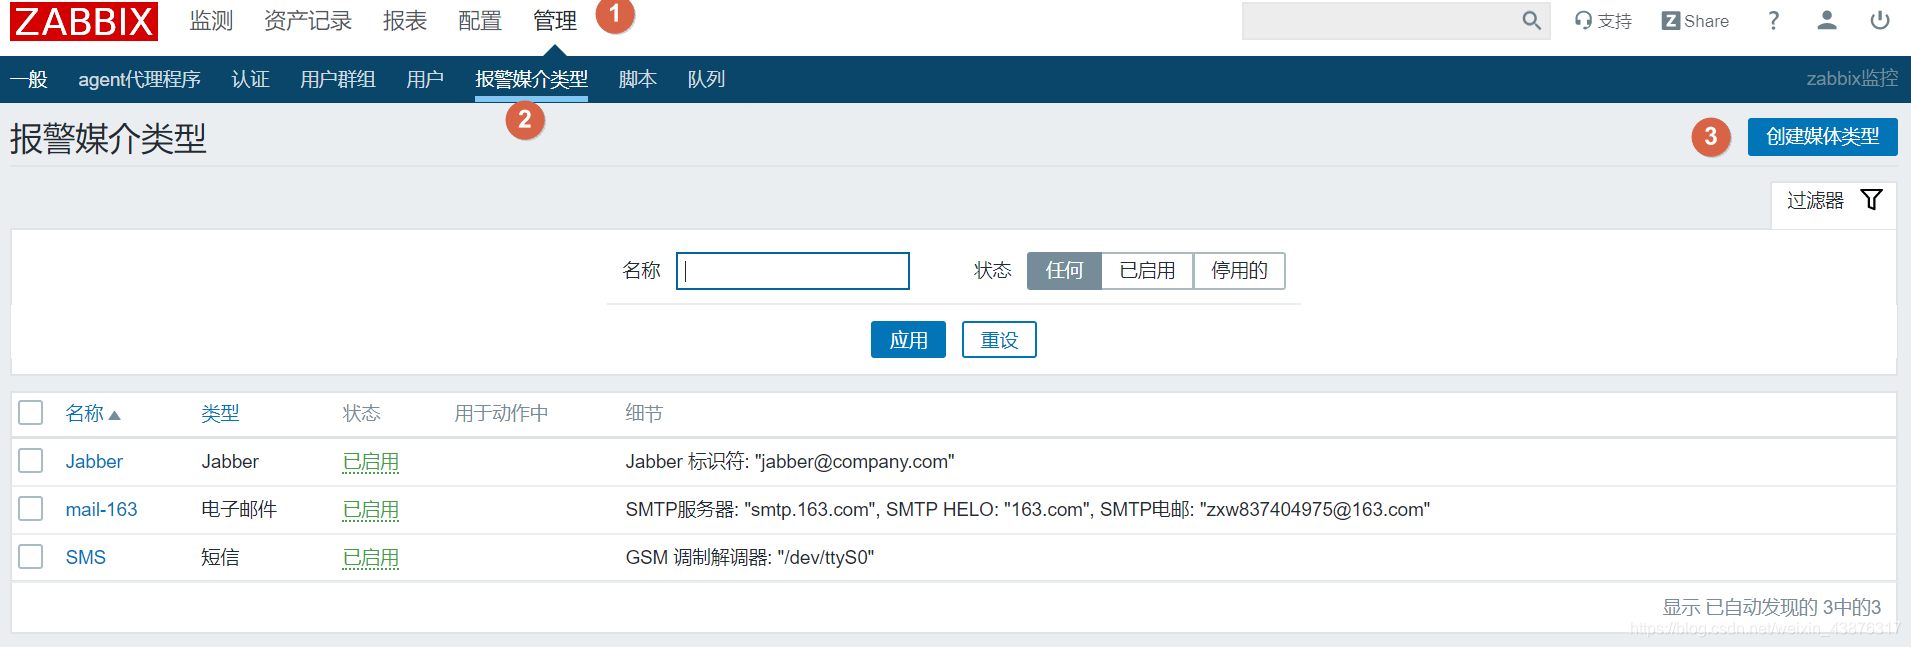Go to 一般 submenu
This screenshot has width=1911, height=647.
30,79
